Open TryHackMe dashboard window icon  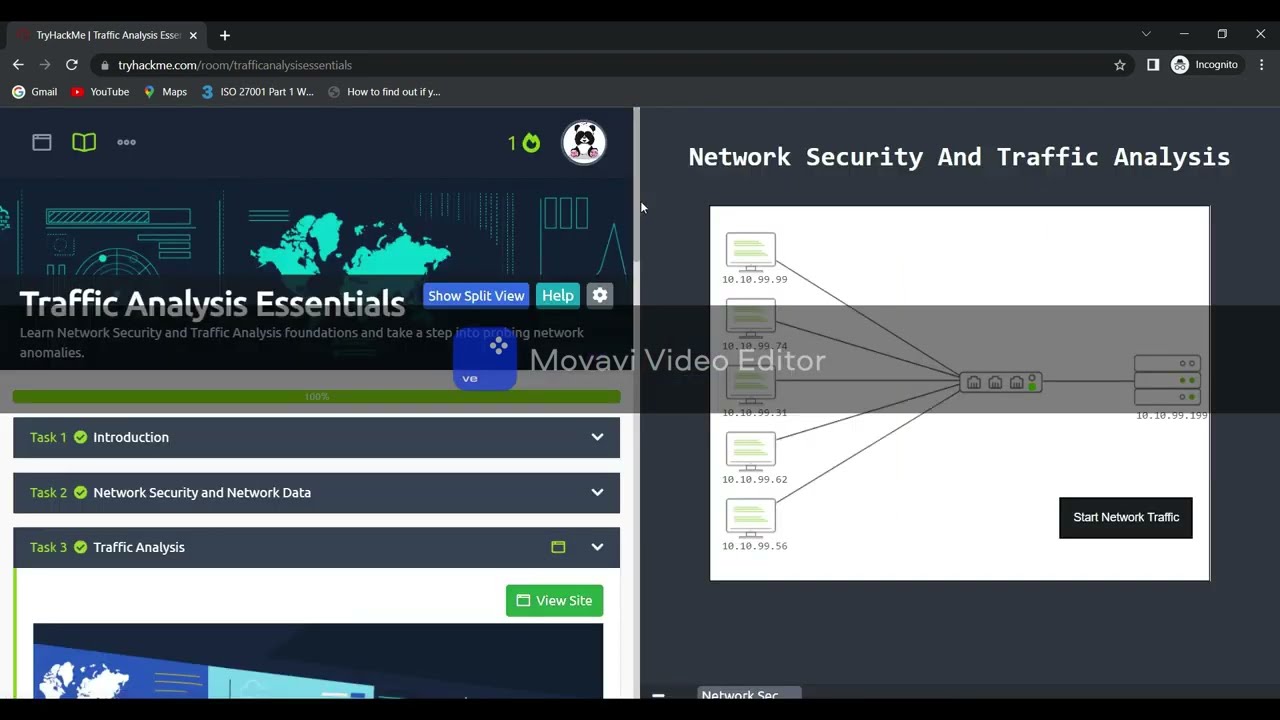pyautogui.click(x=42, y=142)
